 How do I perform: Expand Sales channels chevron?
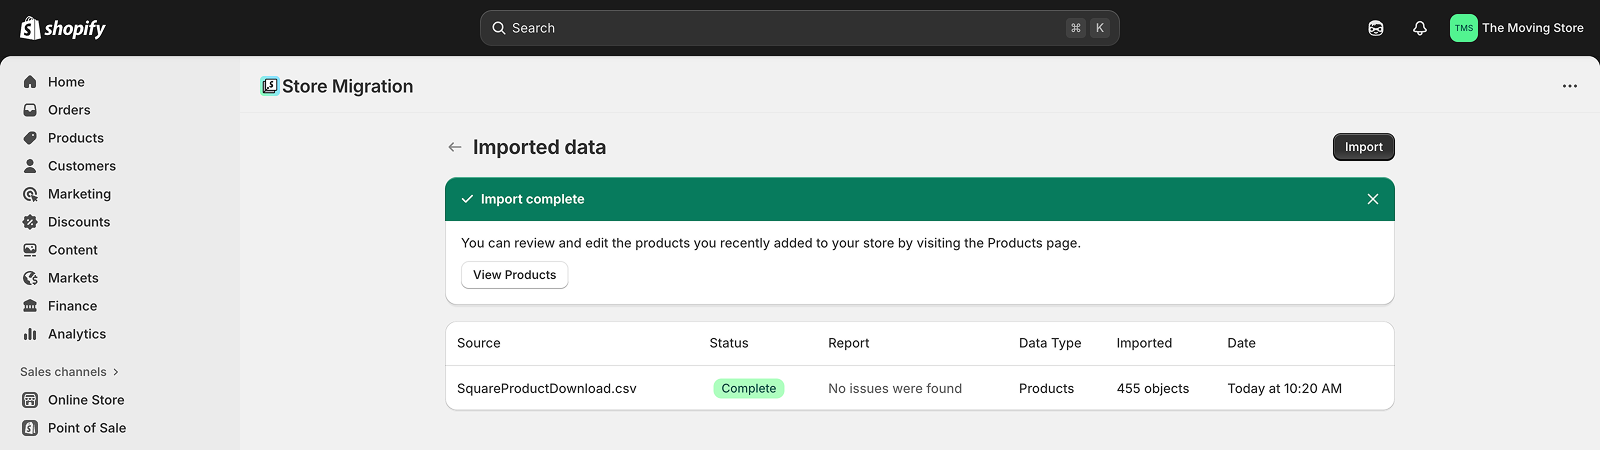pos(116,372)
